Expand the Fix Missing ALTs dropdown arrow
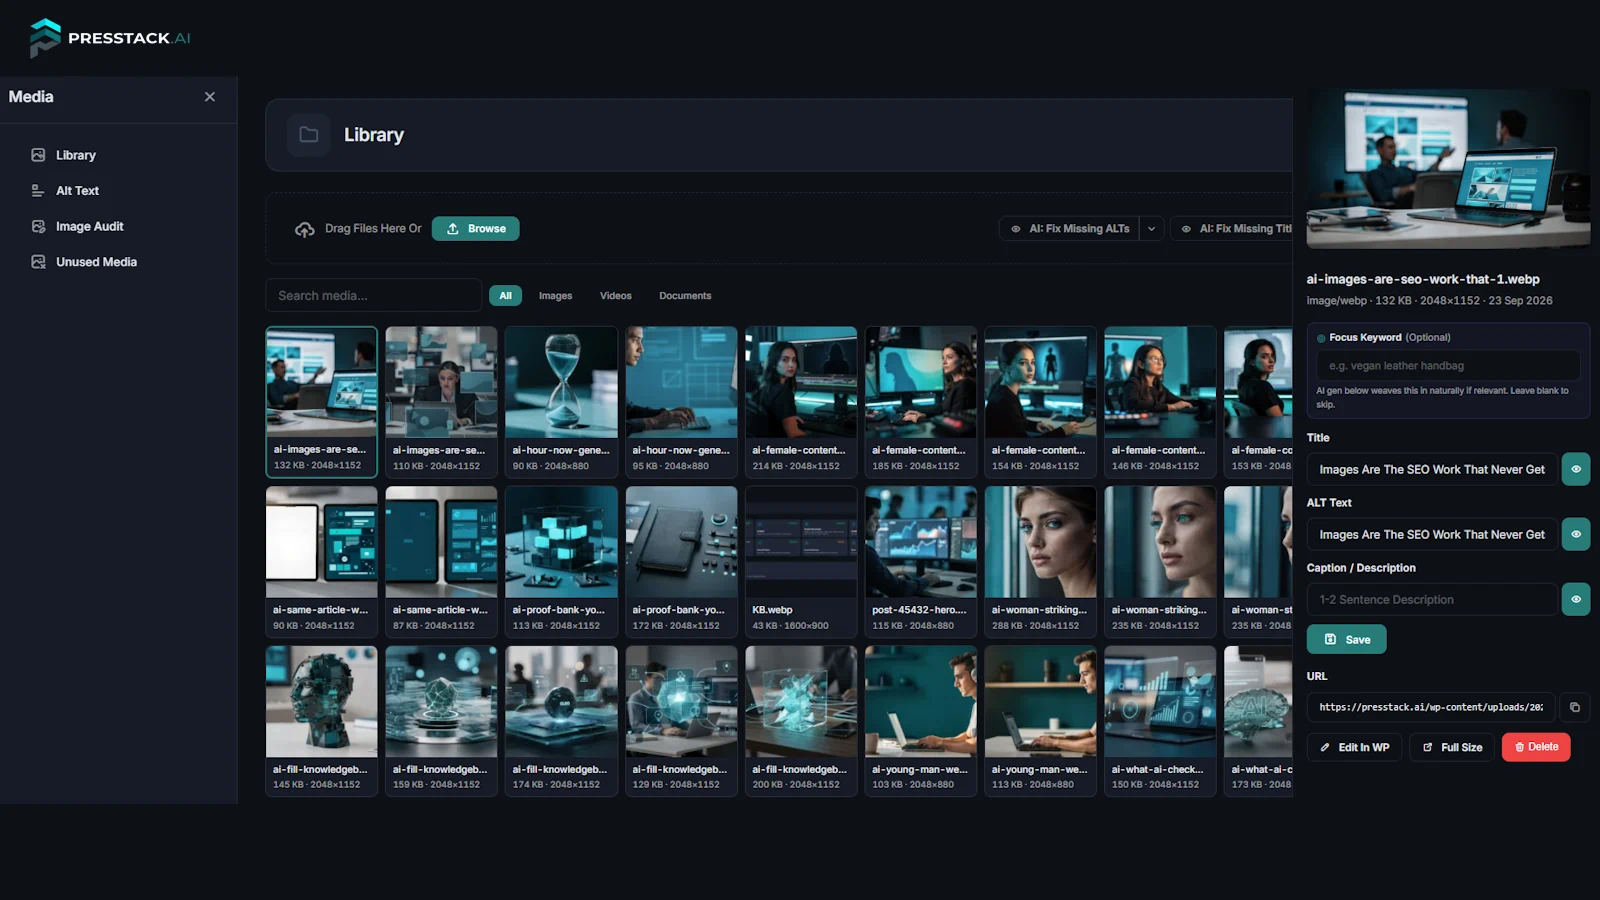The height and width of the screenshot is (900, 1600). pyautogui.click(x=1152, y=229)
